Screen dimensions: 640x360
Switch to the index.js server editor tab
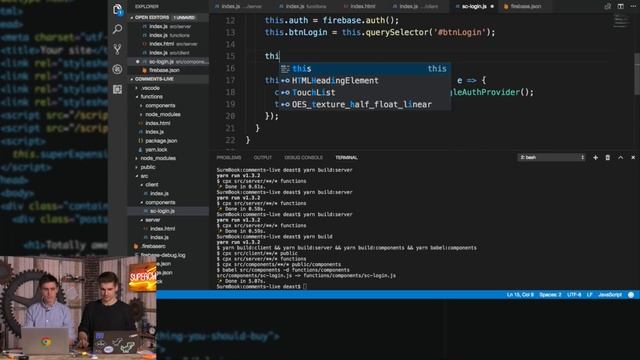pyautogui.click(x=238, y=7)
